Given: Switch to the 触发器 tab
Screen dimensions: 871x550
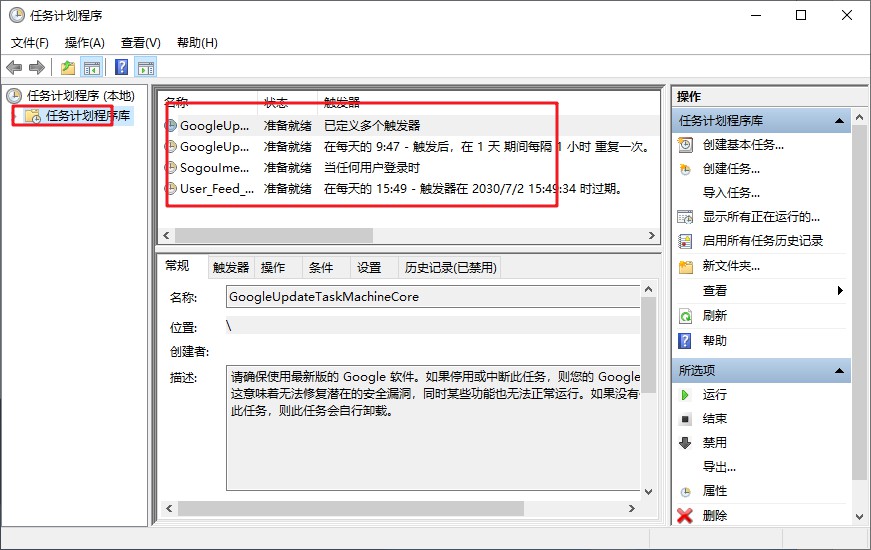Looking at the screenshot, I should (230, 268).
